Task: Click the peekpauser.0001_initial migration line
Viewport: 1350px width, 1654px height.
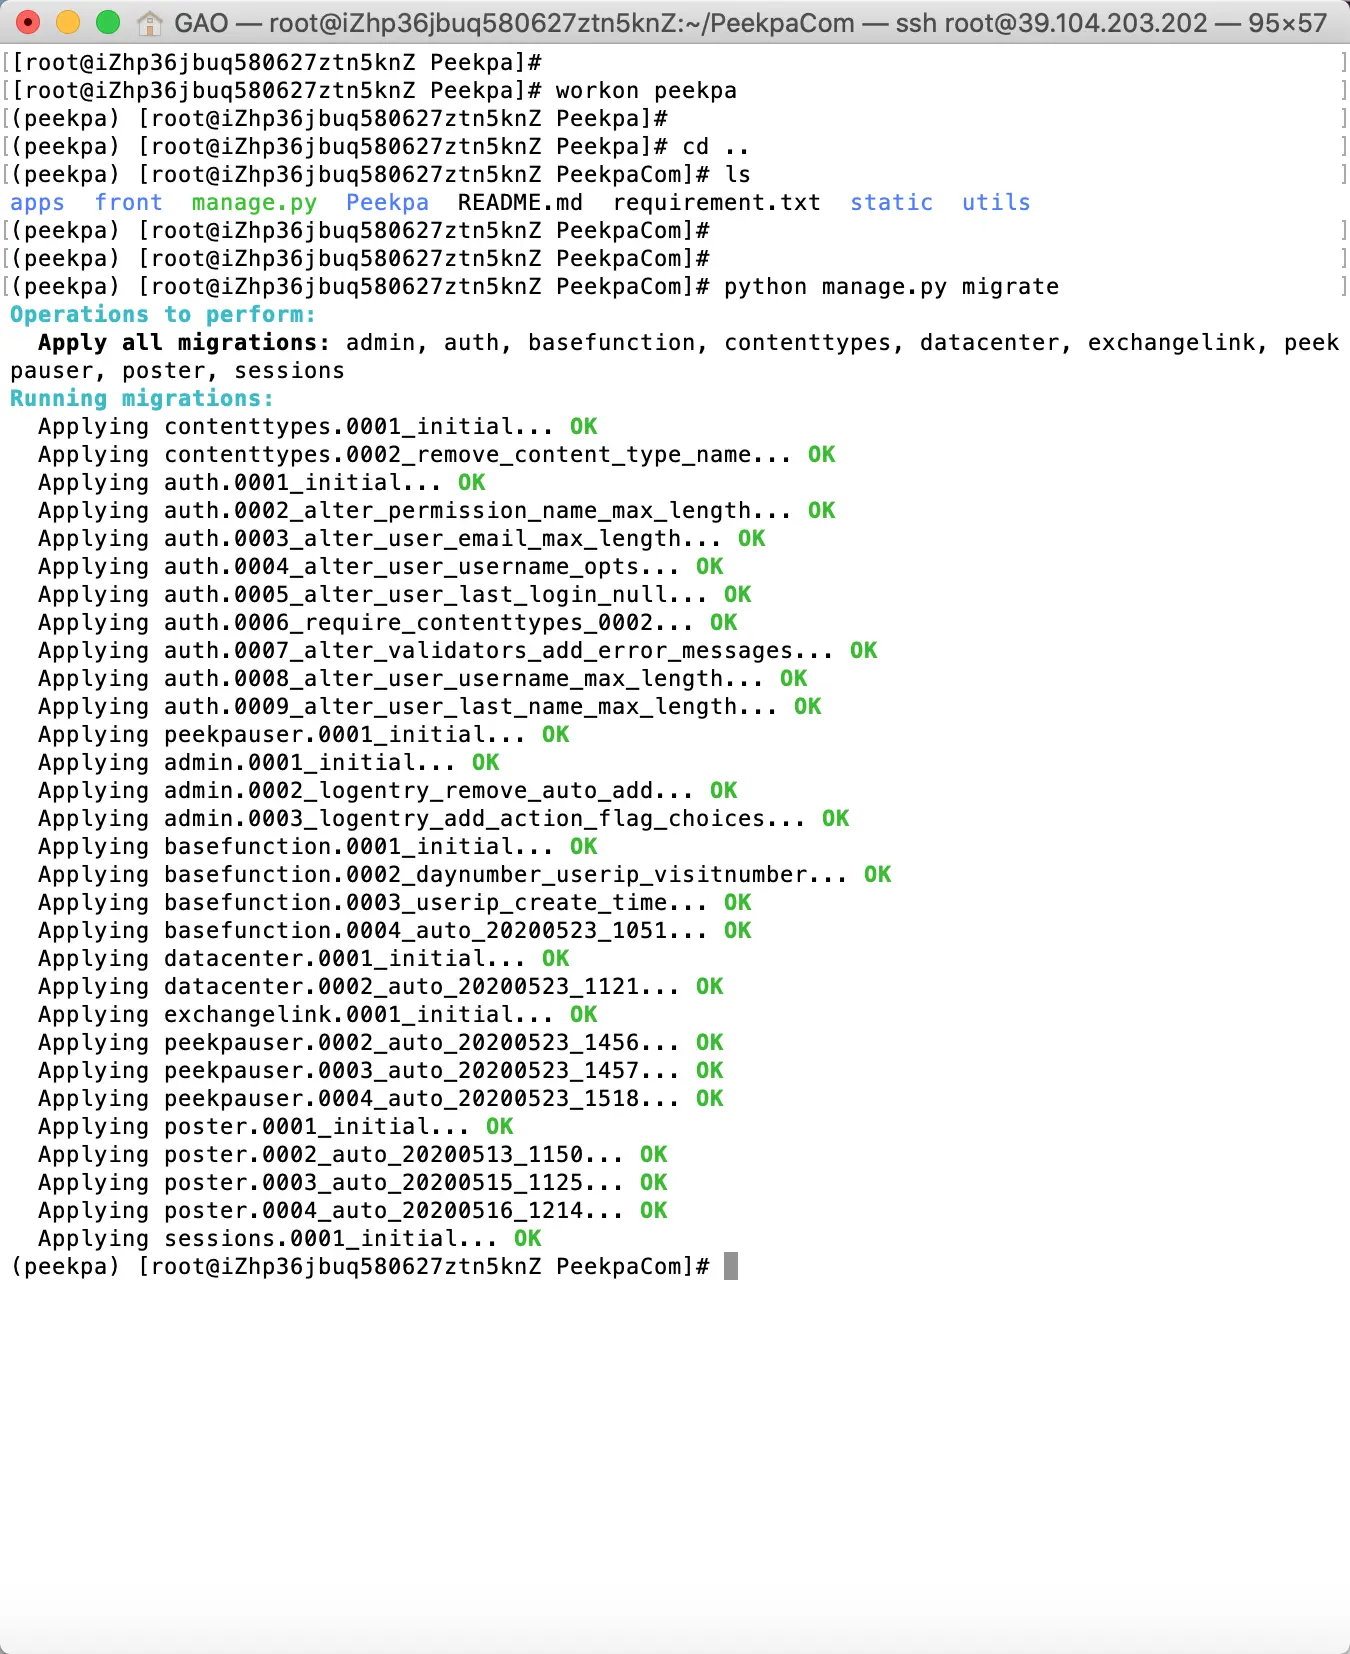Action: pyautogui.click(x=303, y=735)
